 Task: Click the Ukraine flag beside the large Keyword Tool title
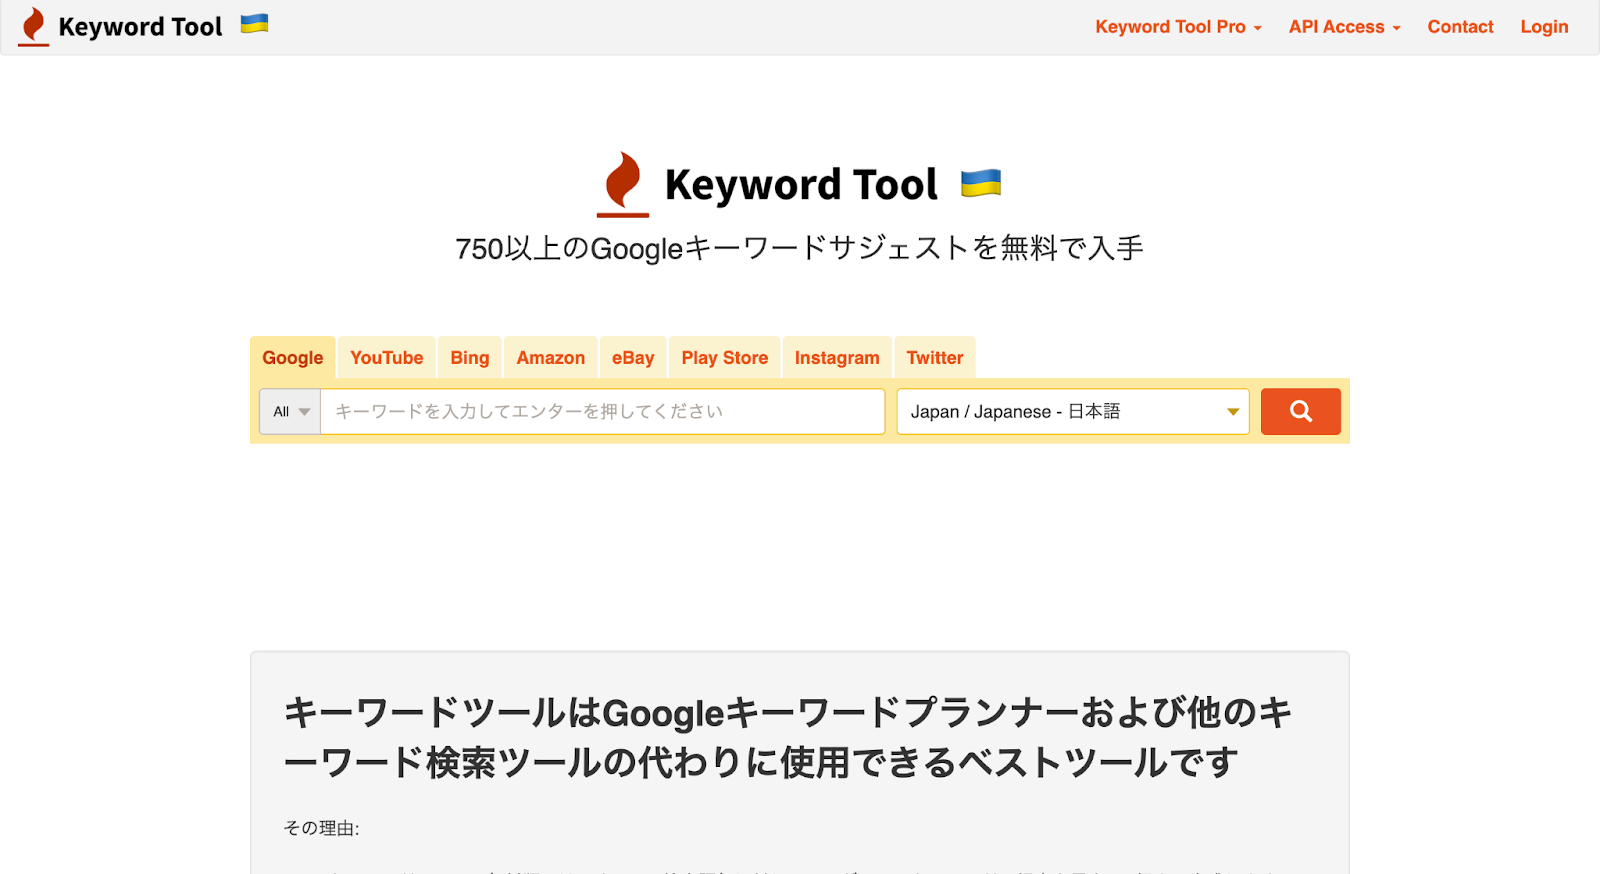click(981, 183)
